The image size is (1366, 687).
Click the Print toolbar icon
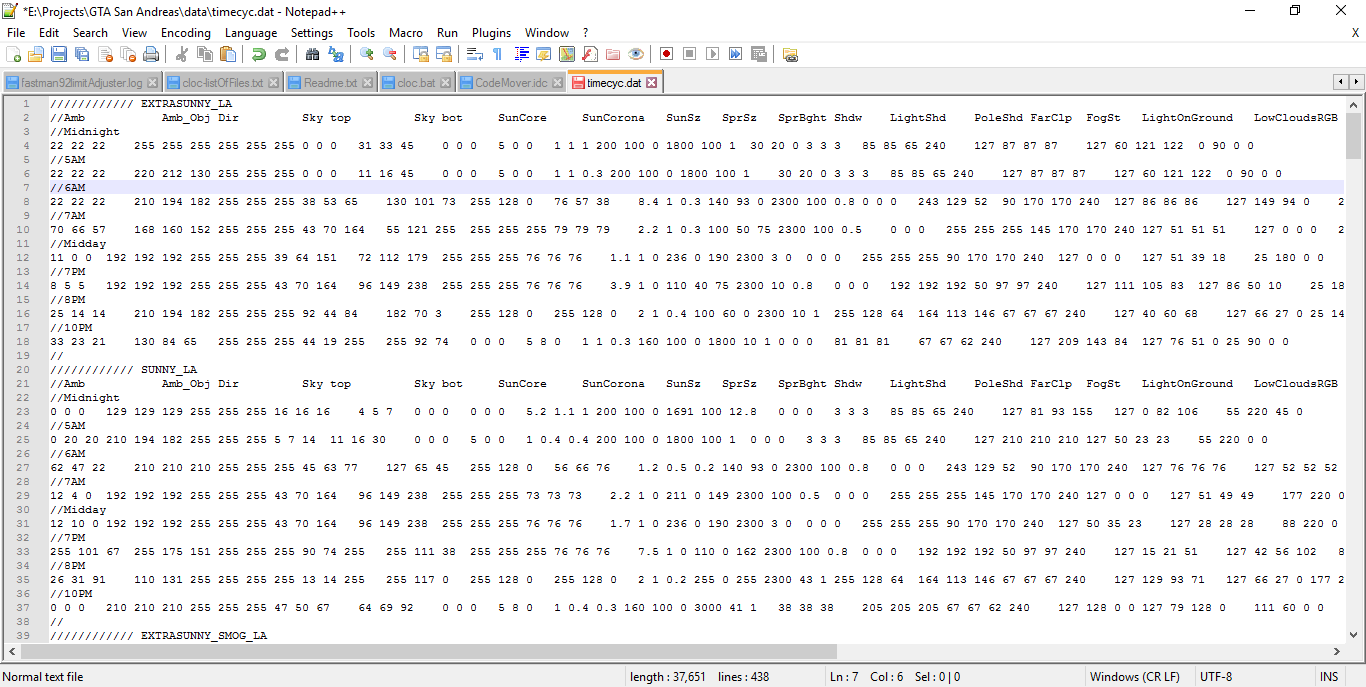point(151,54)
